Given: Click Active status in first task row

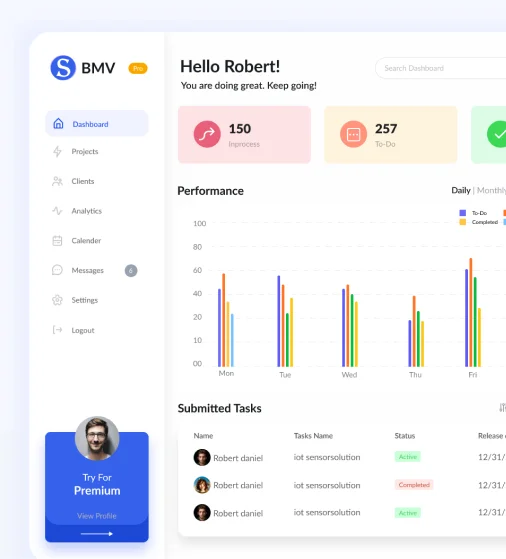Looking at the screenshot, I should pos(408,457).
